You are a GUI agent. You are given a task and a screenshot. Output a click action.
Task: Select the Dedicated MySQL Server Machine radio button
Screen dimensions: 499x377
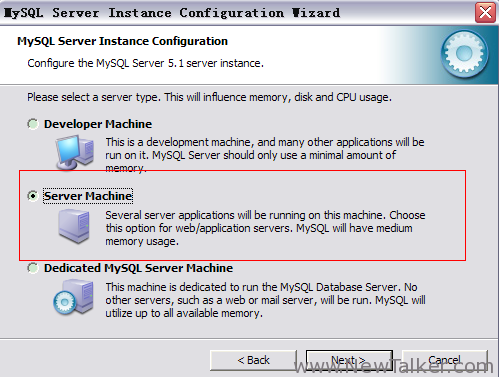[33, 268]
